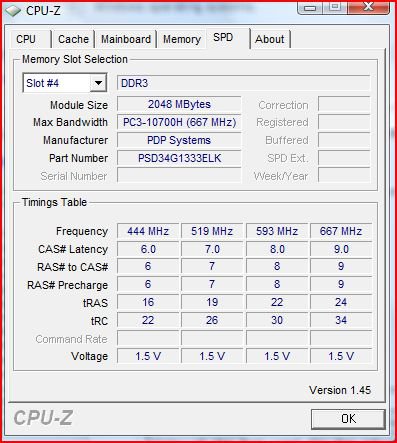Click the DDR3 memory type field
The height and width of the screenshot is (443, 397).
click(244, 83)
